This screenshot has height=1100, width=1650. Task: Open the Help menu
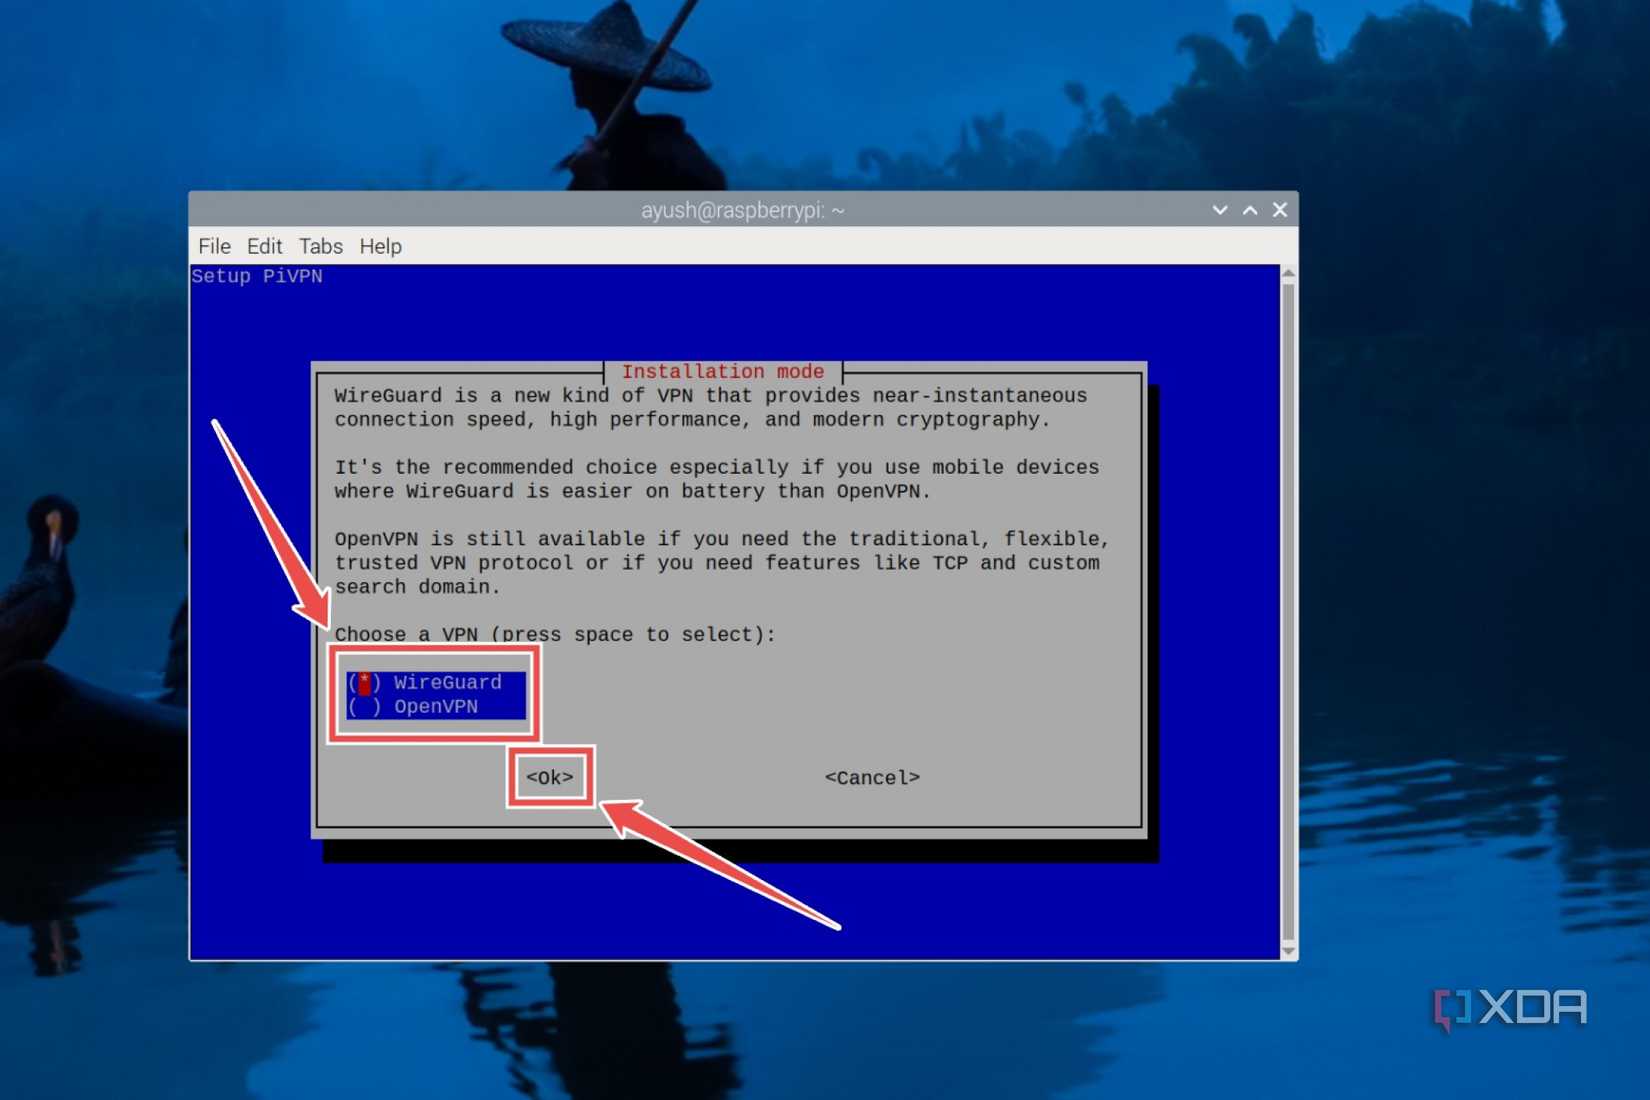[381, 246]
